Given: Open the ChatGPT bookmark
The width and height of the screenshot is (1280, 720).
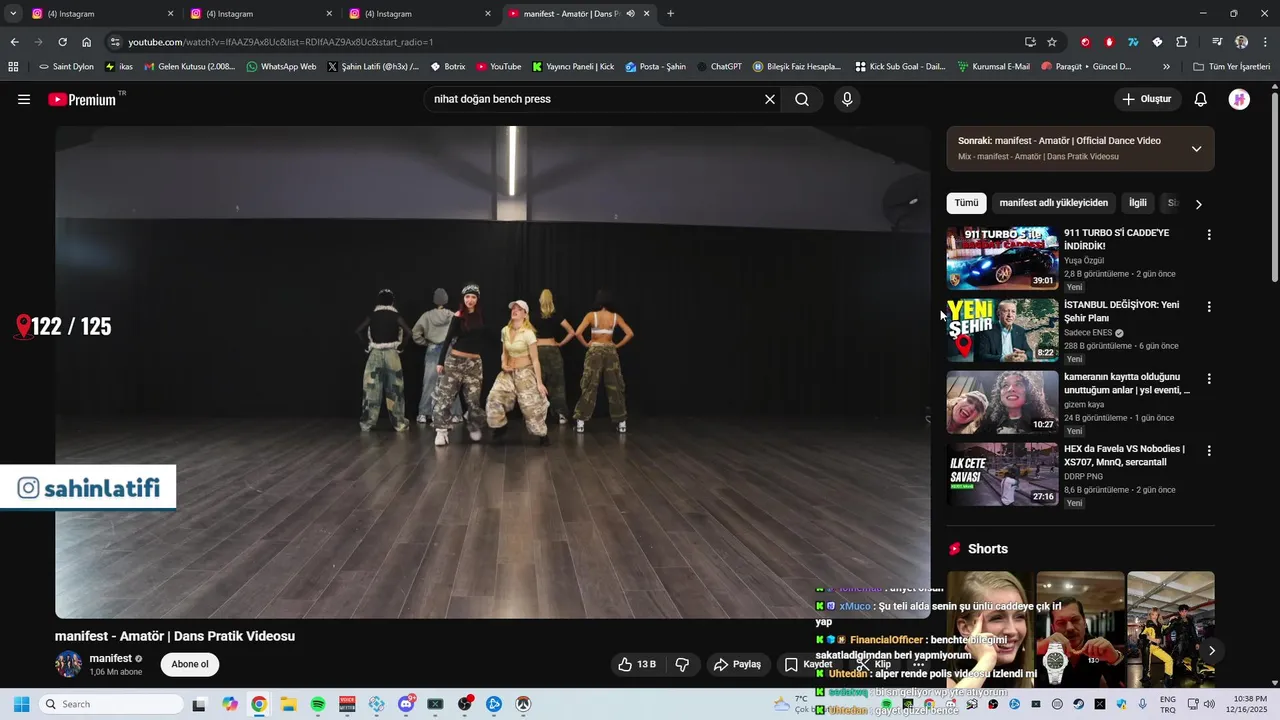Looking at the screenshot, I should [x=719, y=67].
